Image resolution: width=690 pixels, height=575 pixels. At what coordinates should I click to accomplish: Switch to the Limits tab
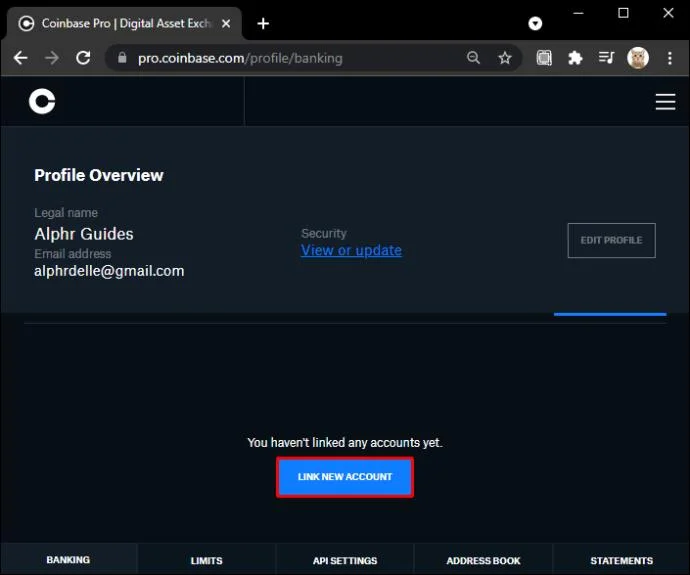tap(206, 560)
